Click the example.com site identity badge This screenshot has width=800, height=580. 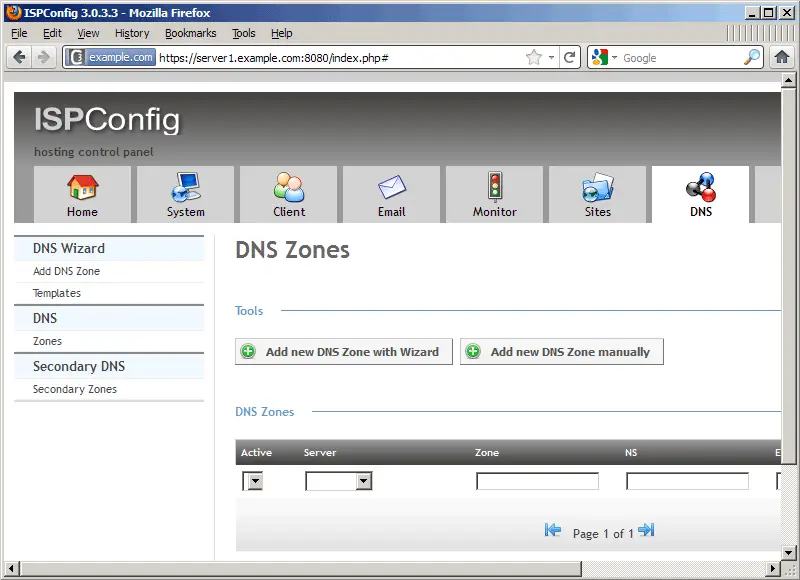(x=111, y=57)
